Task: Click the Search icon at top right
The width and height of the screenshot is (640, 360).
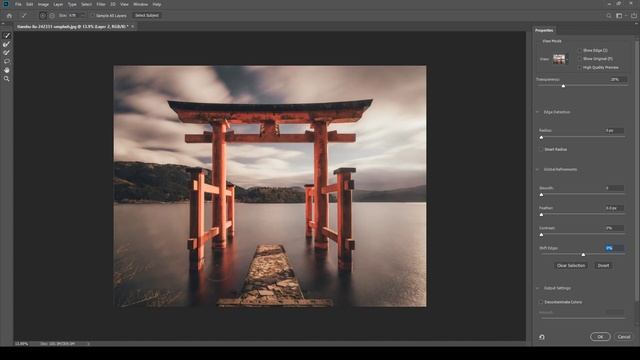Action: (x=609, y=16)
